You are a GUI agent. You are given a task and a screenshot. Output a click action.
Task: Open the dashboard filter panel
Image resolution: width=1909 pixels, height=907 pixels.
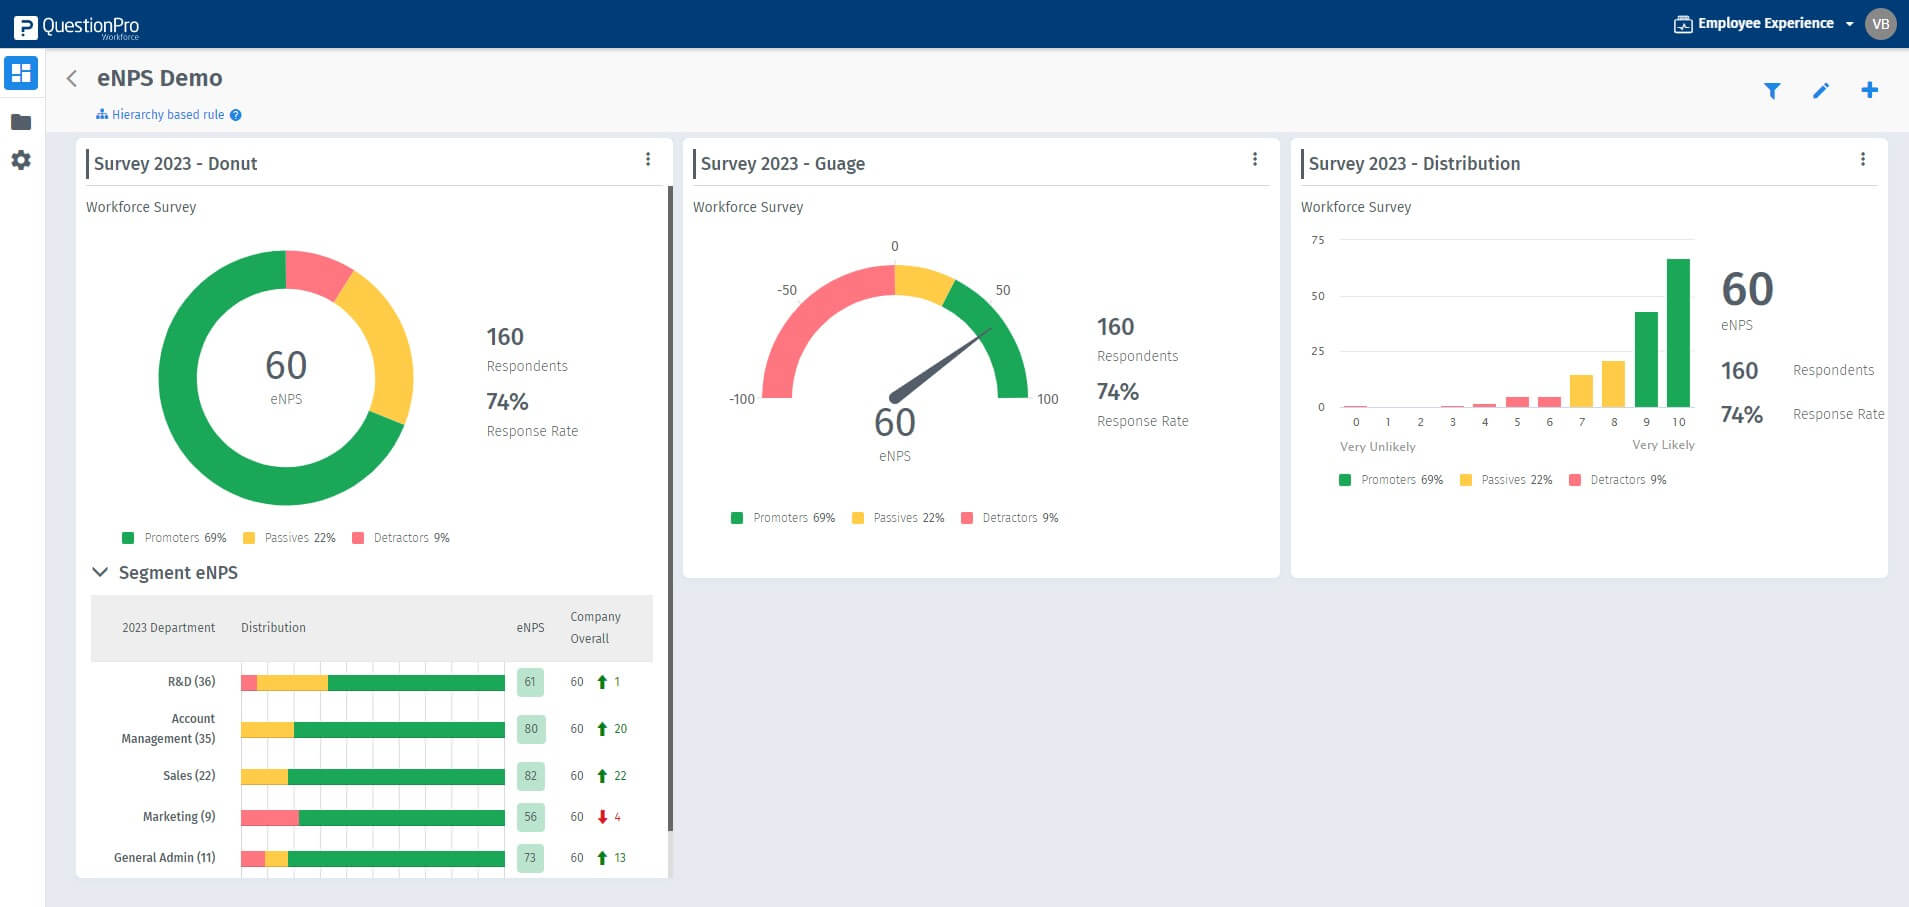point(1773,90)
